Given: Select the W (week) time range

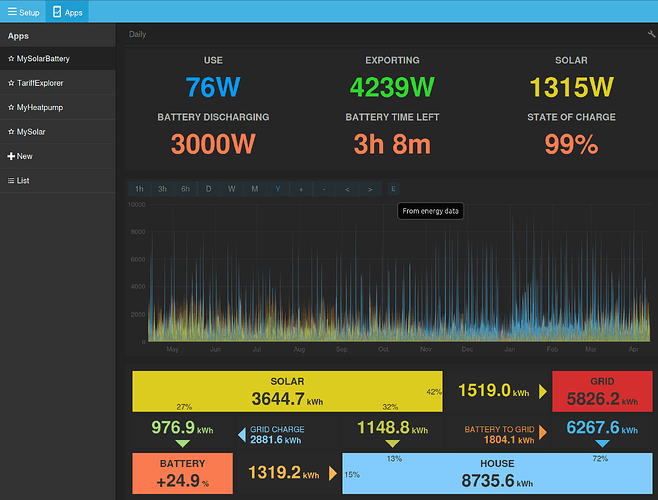Looking at the screenshot, I should [232, 189].
